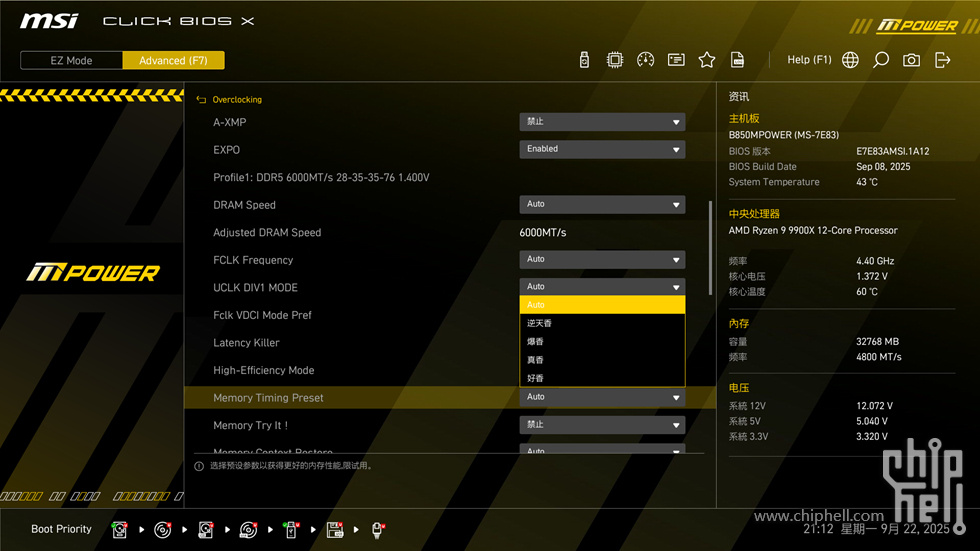Select the internal hard disk boot device icon
This screenshot has height=551, width=980.
(119, 530)
